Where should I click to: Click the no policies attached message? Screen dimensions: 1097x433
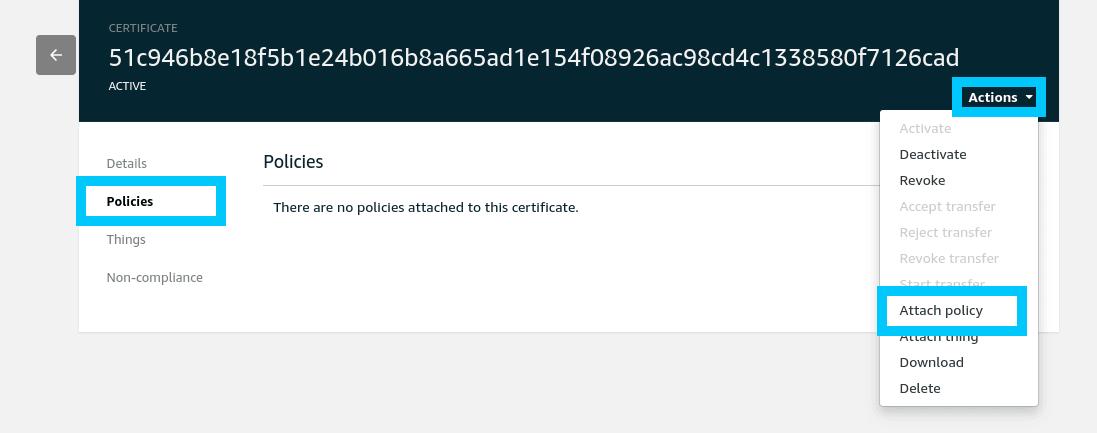point(426,208)
